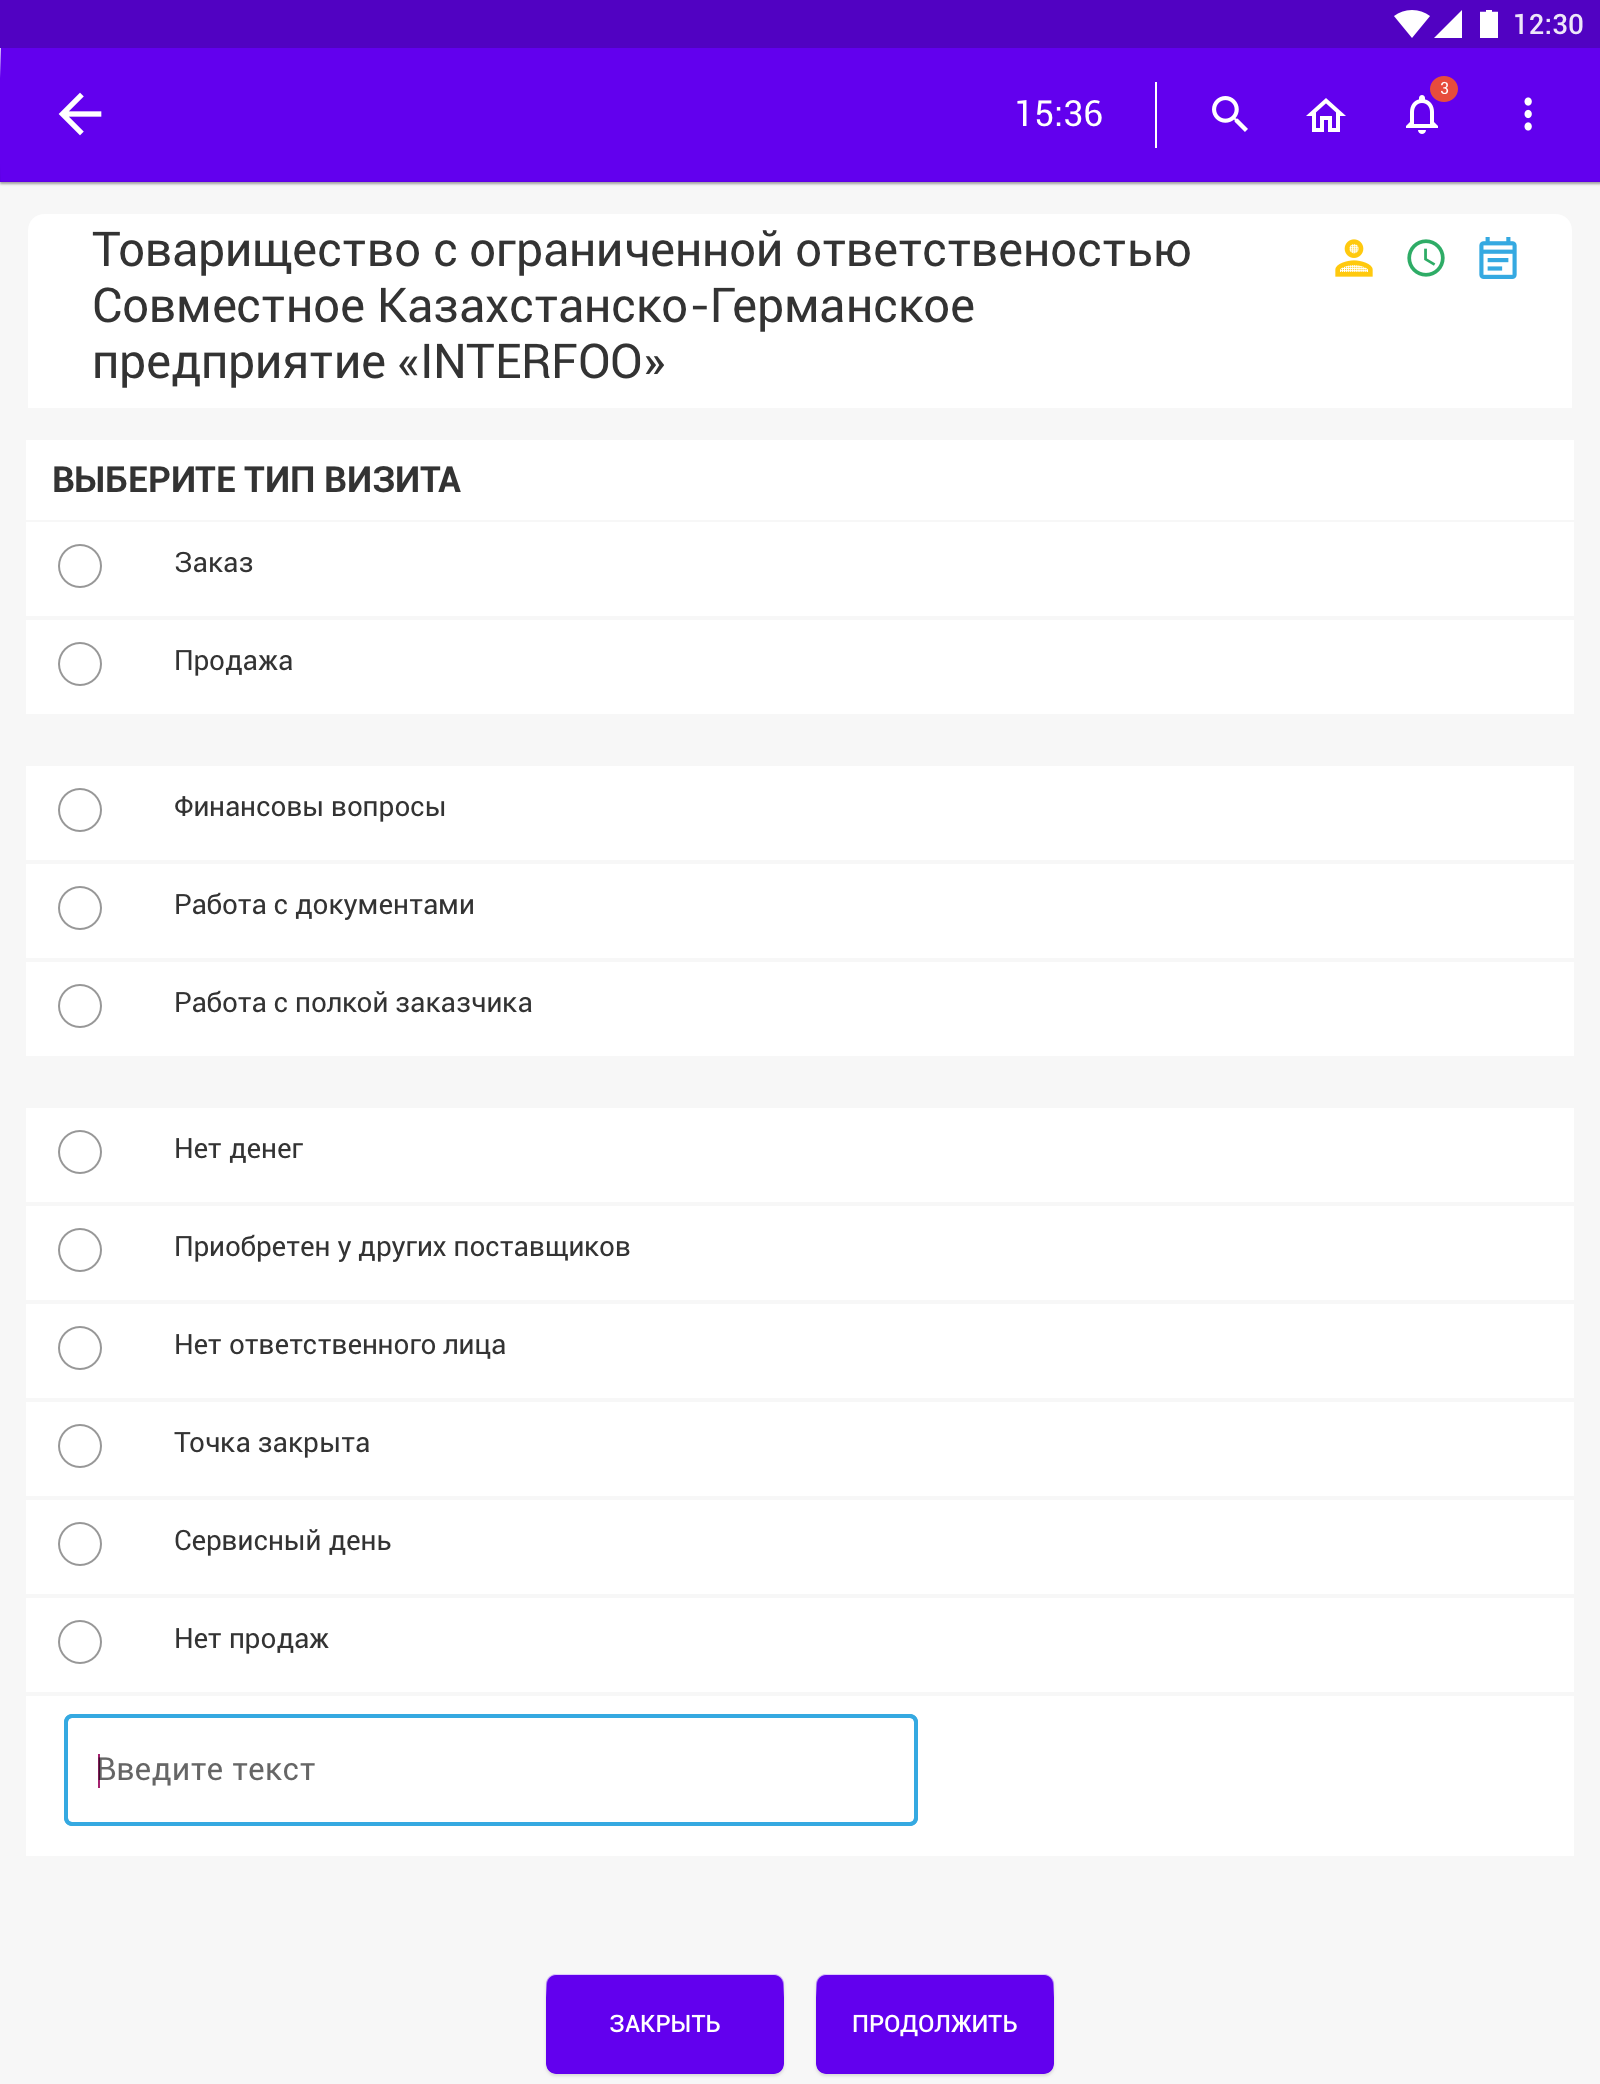Focus the Введите текст input field
The height and width of the screenshot is (2084, 1600).
(490, 1770)
